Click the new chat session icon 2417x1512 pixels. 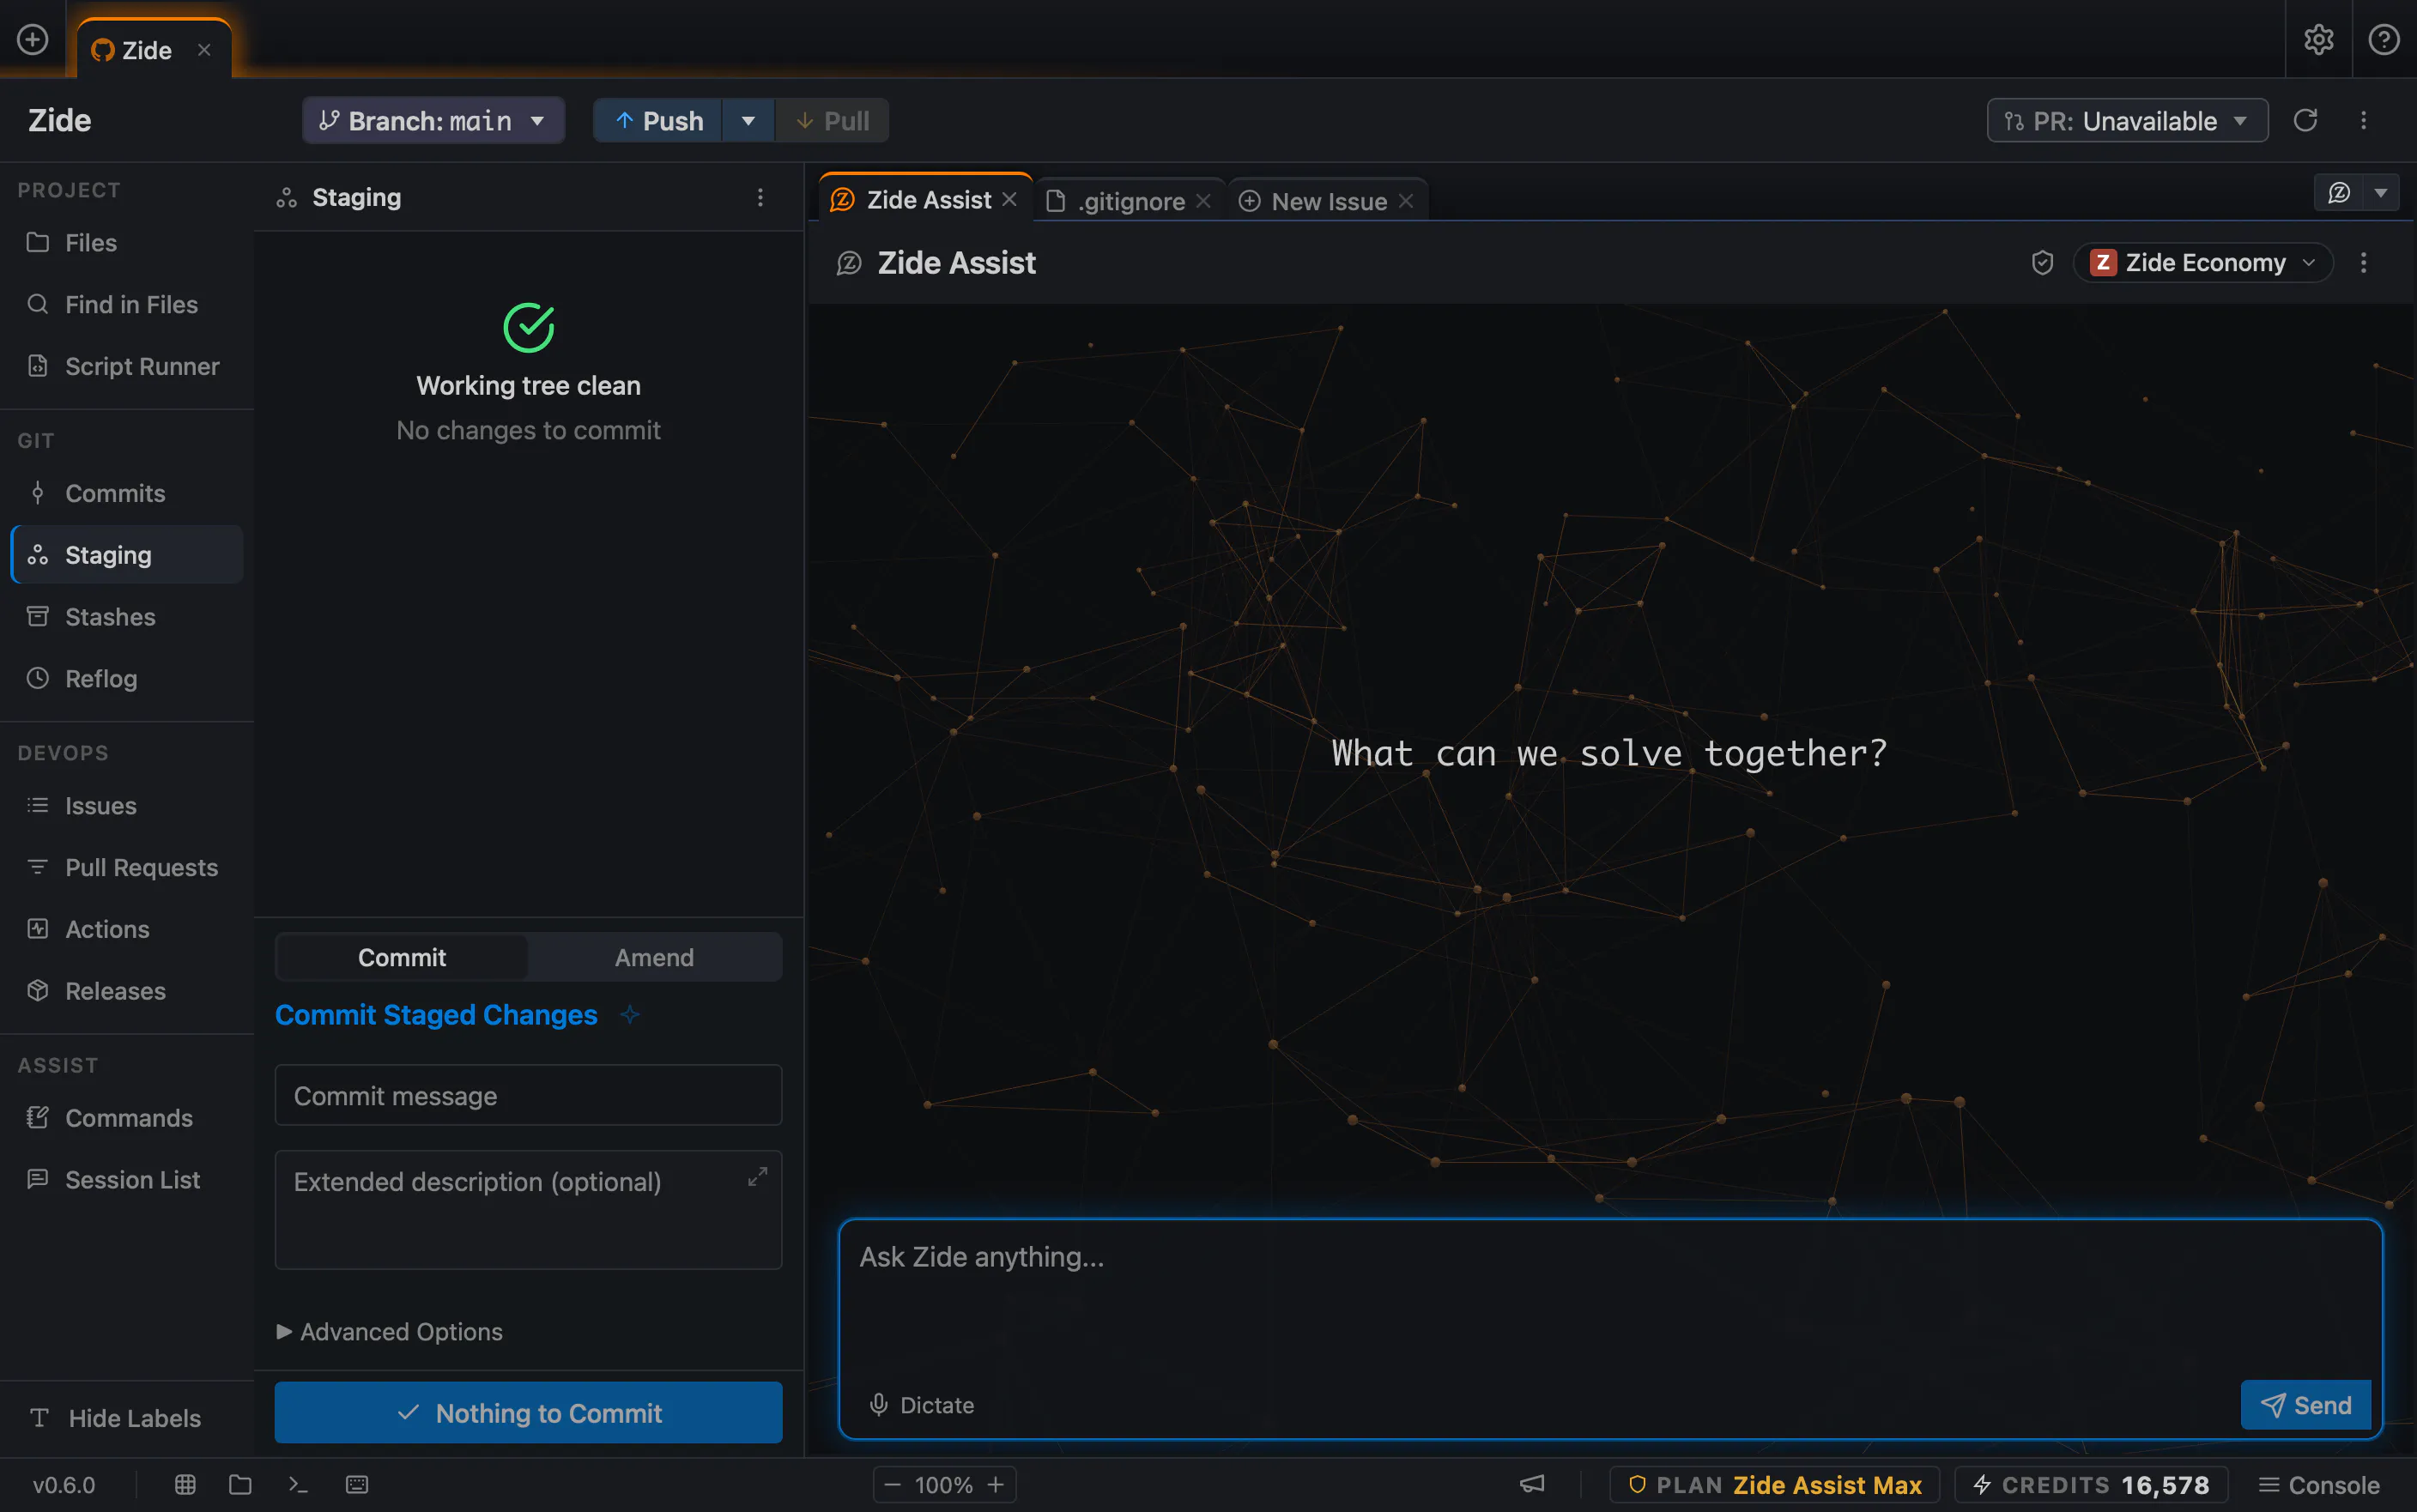point(2338,192)
